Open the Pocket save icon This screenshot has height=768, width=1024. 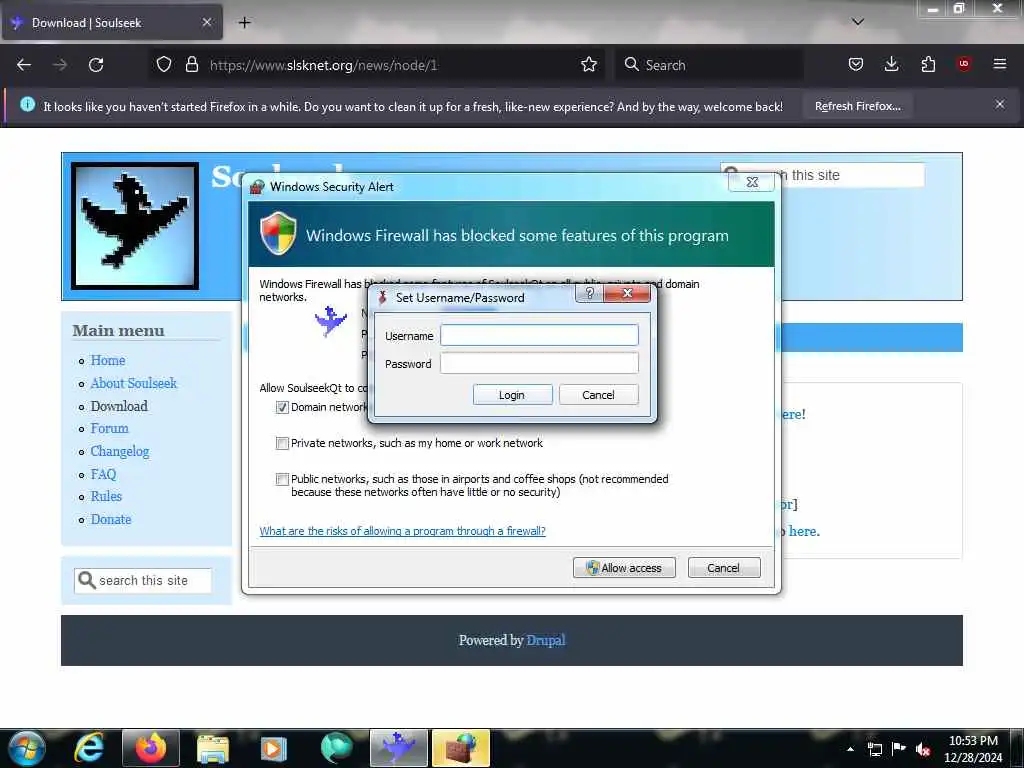click(856, 64)
